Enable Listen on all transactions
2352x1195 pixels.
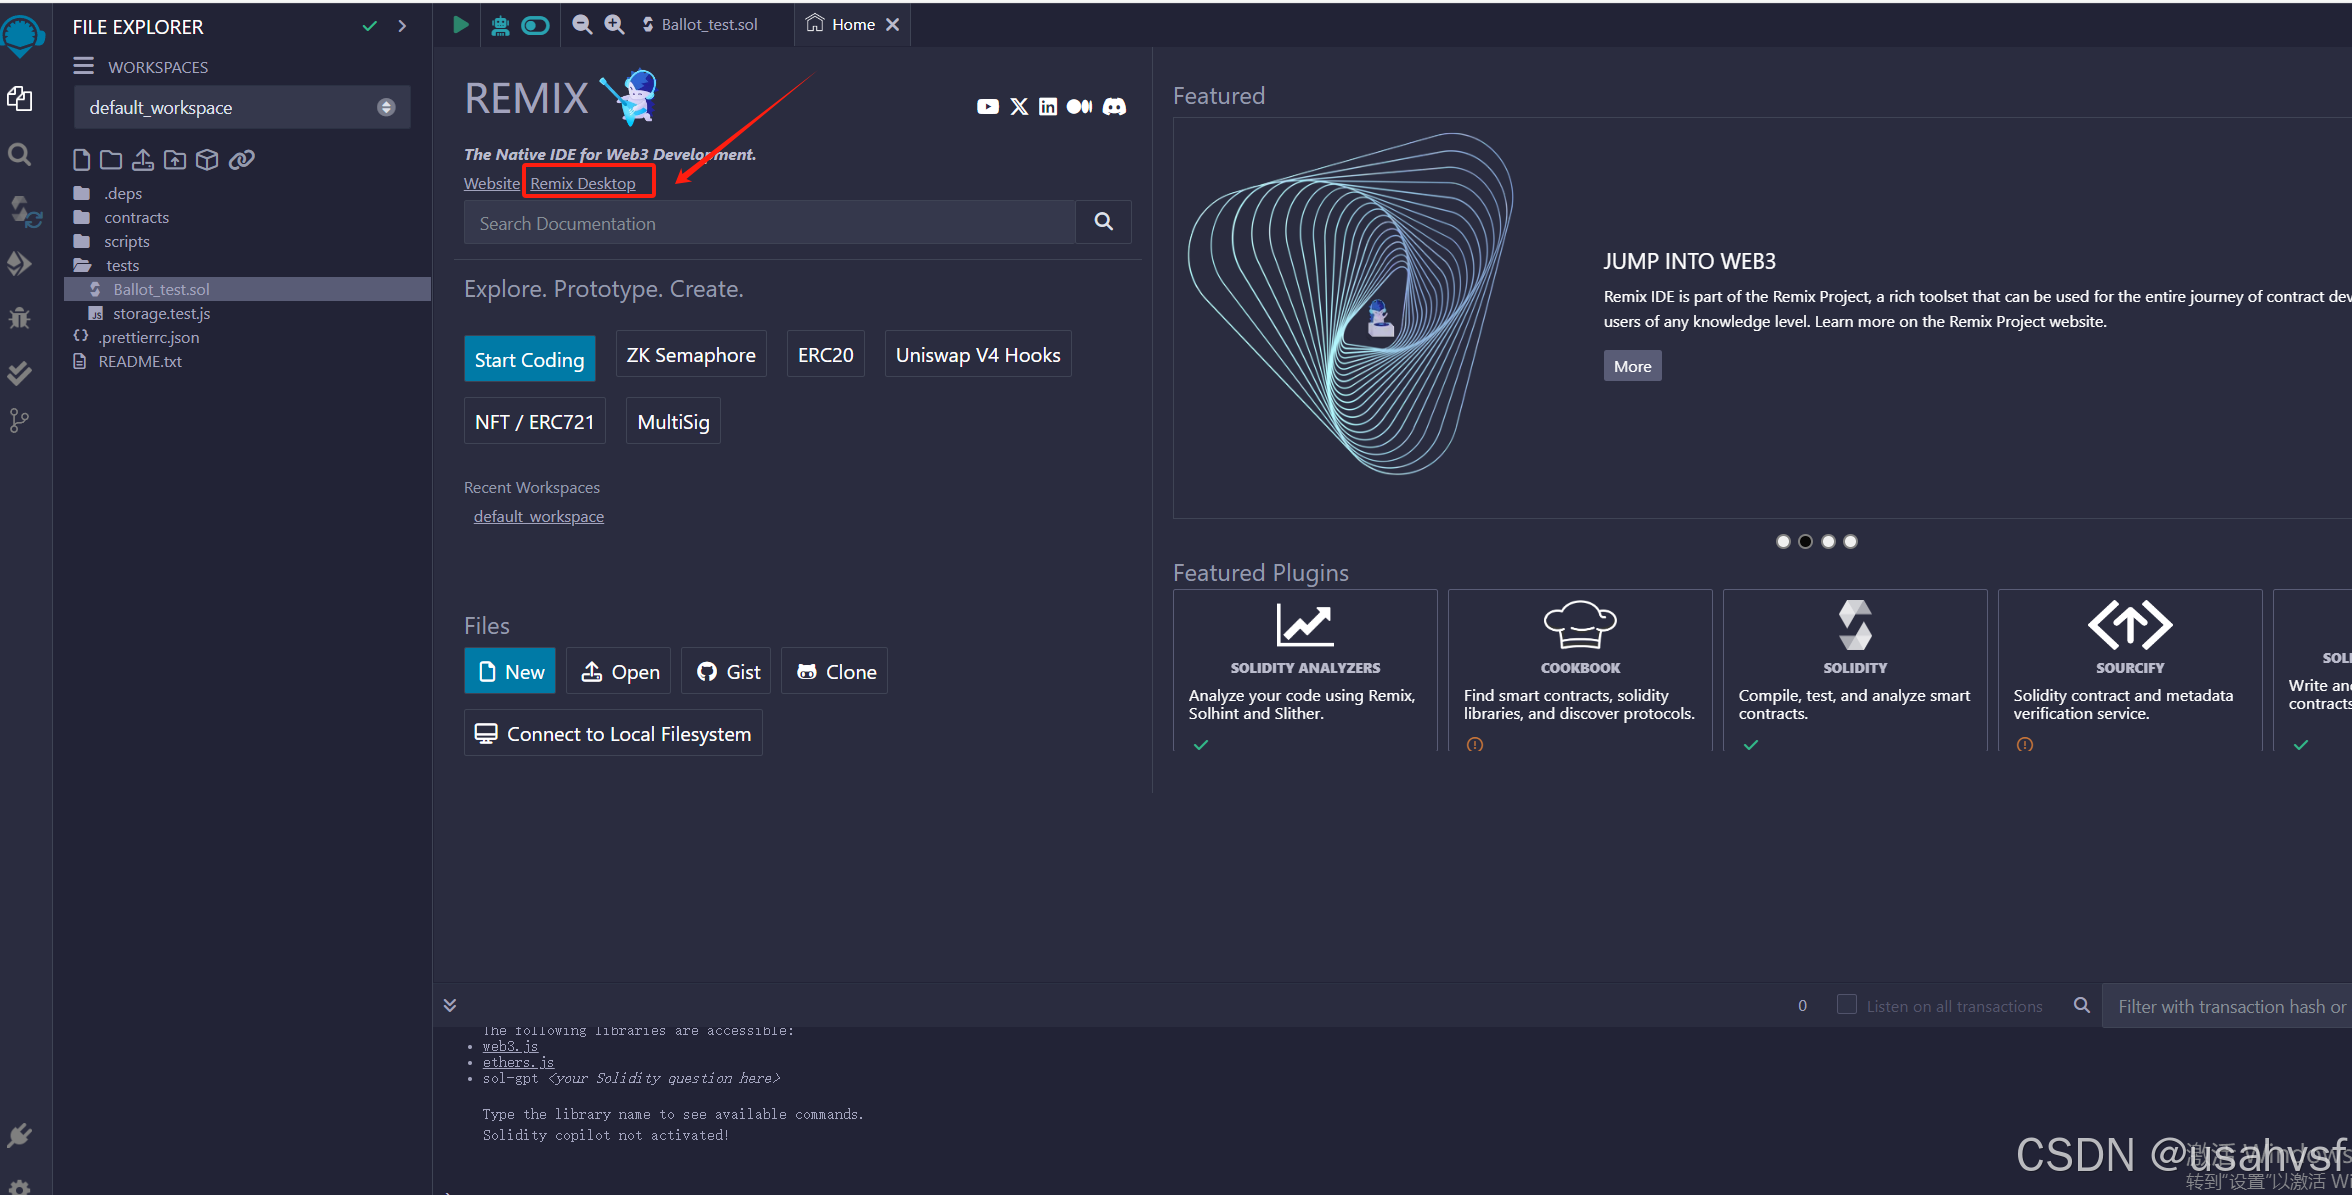[x=1846, y=1005]
